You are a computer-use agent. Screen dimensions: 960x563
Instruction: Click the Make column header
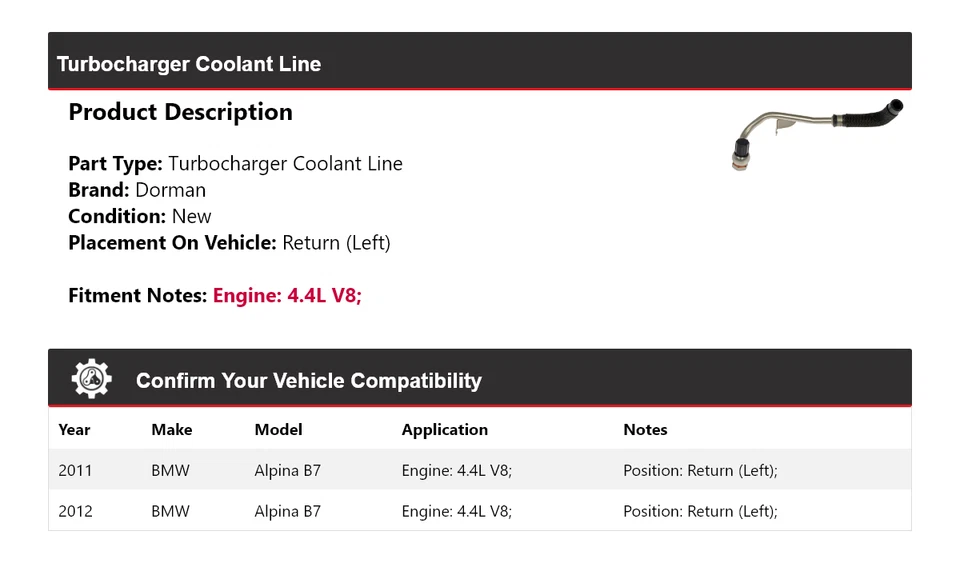pyautogui.click(x=171, y=430)
